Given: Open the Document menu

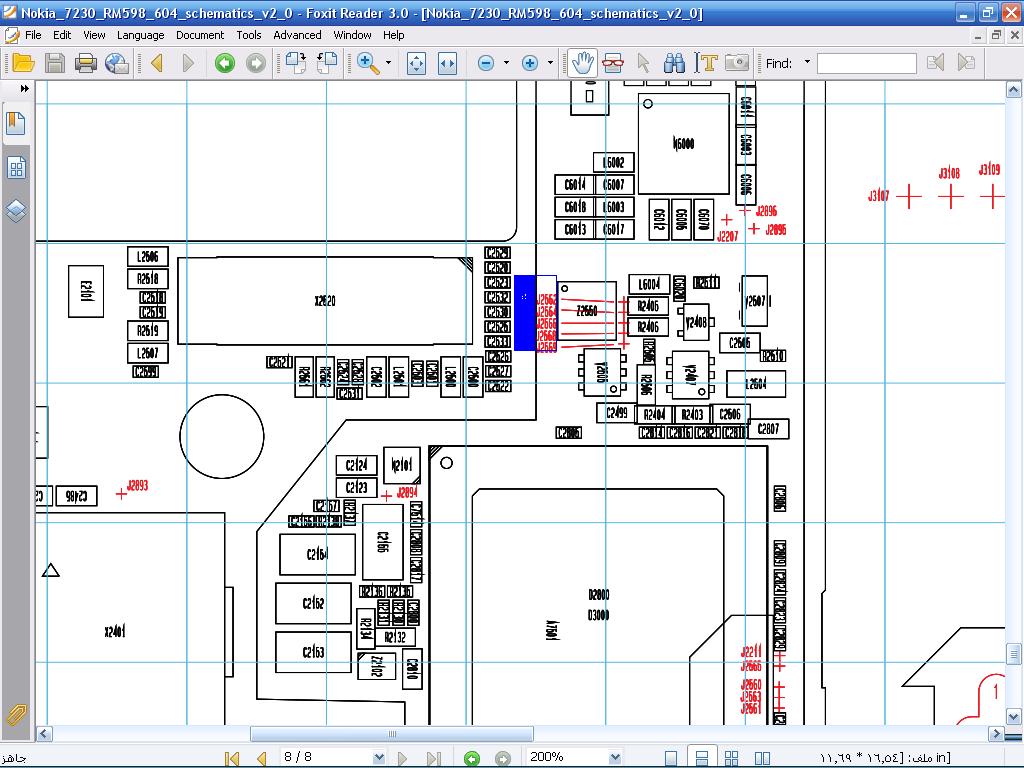Looking at the screenshot, I should pos(200,35).
